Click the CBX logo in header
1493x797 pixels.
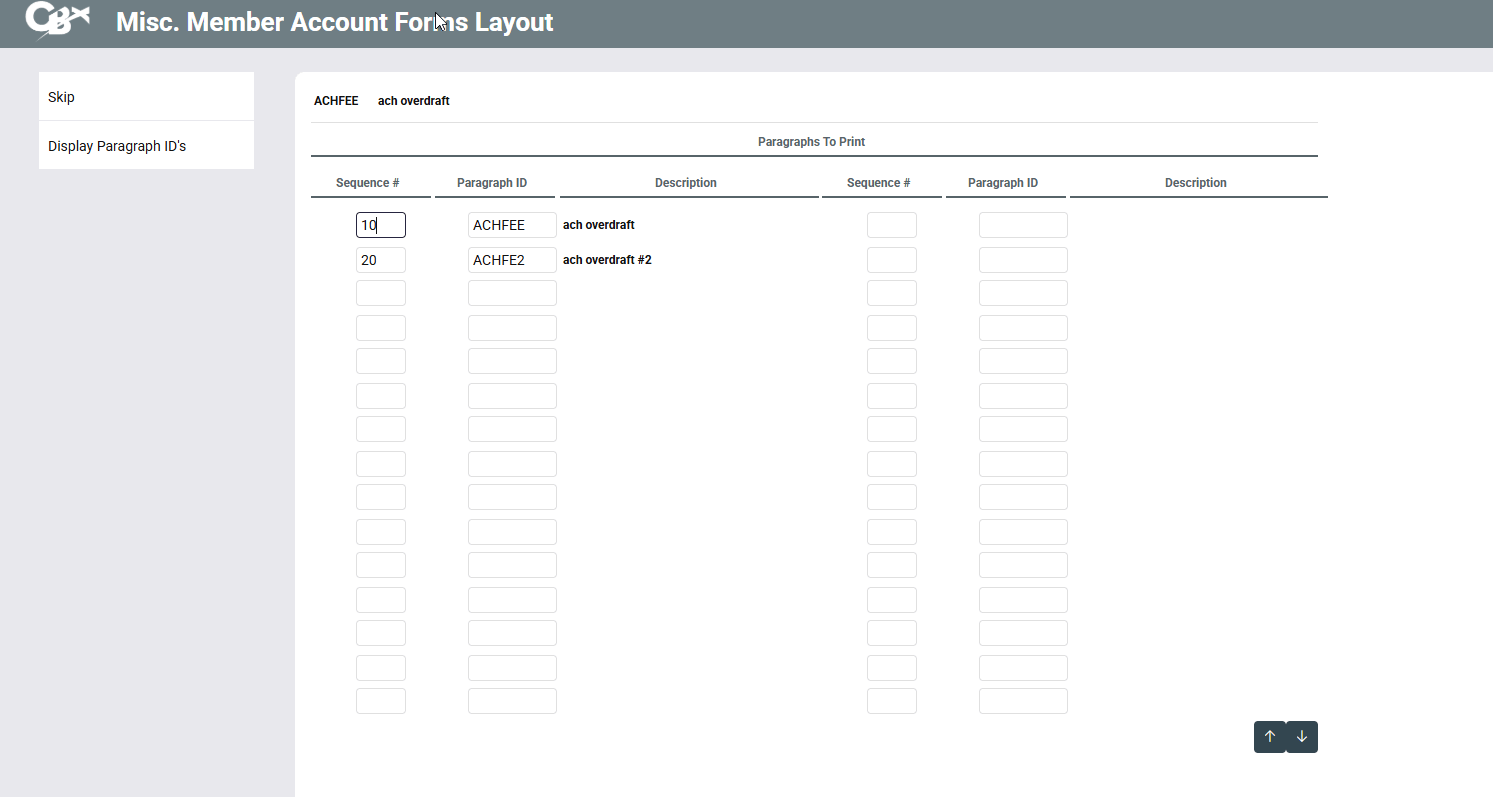58,21
